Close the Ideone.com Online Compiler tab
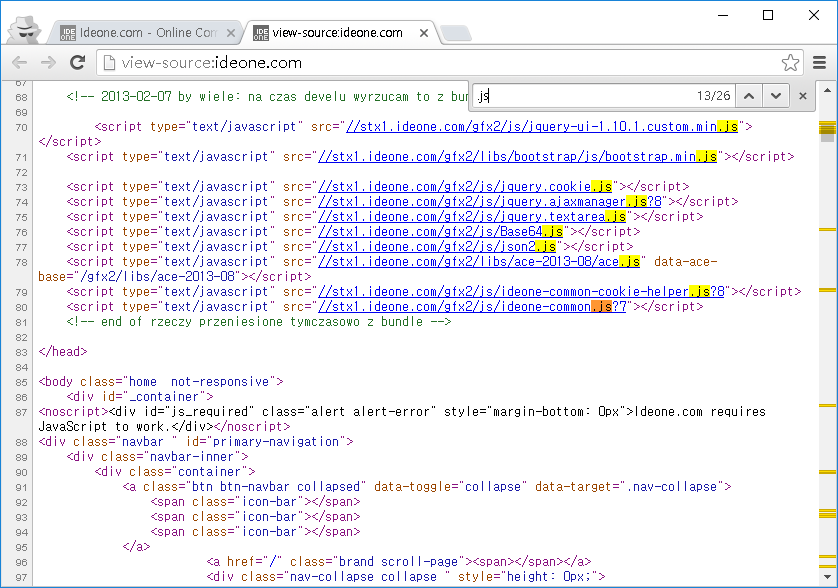 [x=231, y=33]
